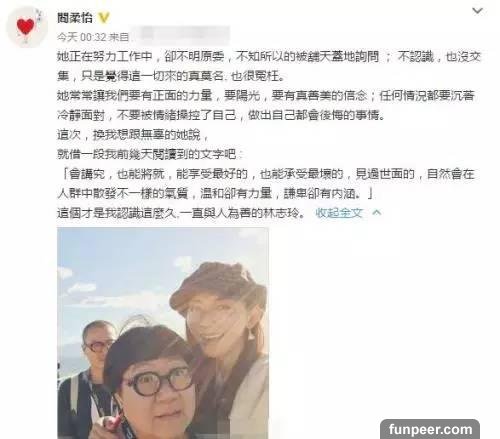This screenshot has height=439, width=500.
Task: Click the 今天 00:32 timestamp
Action: point(82,37)
